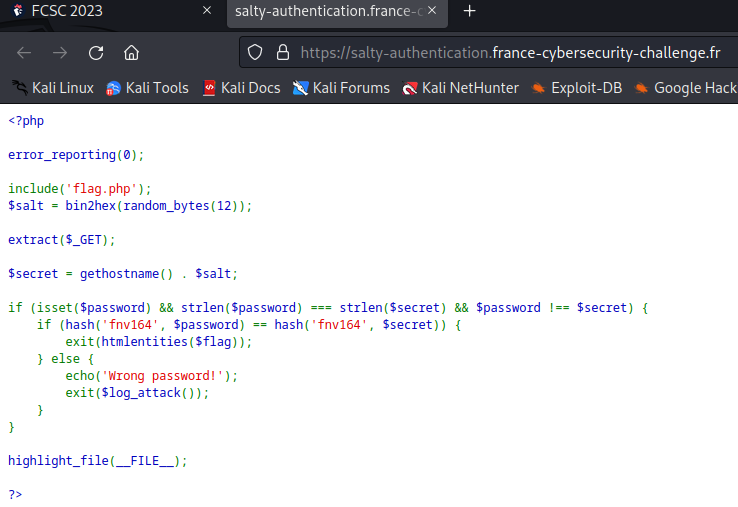Open a new tab with plus button
Viewport: 738px width, 507px height.
coord(469,11)
